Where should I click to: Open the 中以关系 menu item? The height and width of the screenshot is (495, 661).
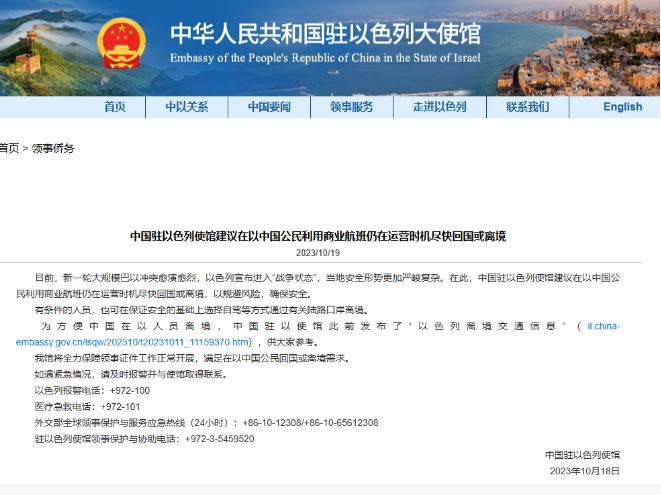pyautogui.click(x=187, y=107)
